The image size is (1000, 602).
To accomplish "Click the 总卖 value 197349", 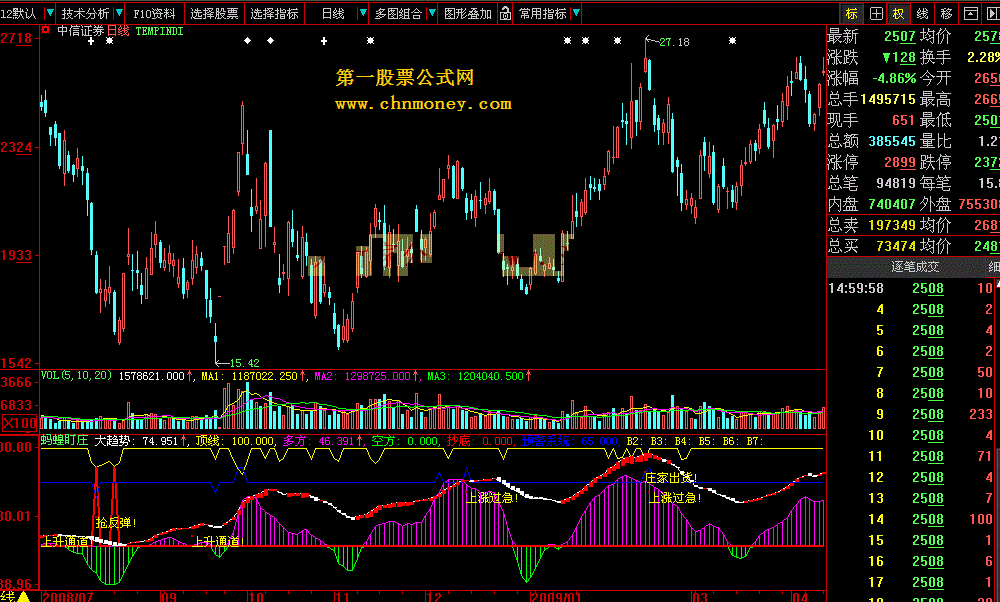I will [892, 225].
